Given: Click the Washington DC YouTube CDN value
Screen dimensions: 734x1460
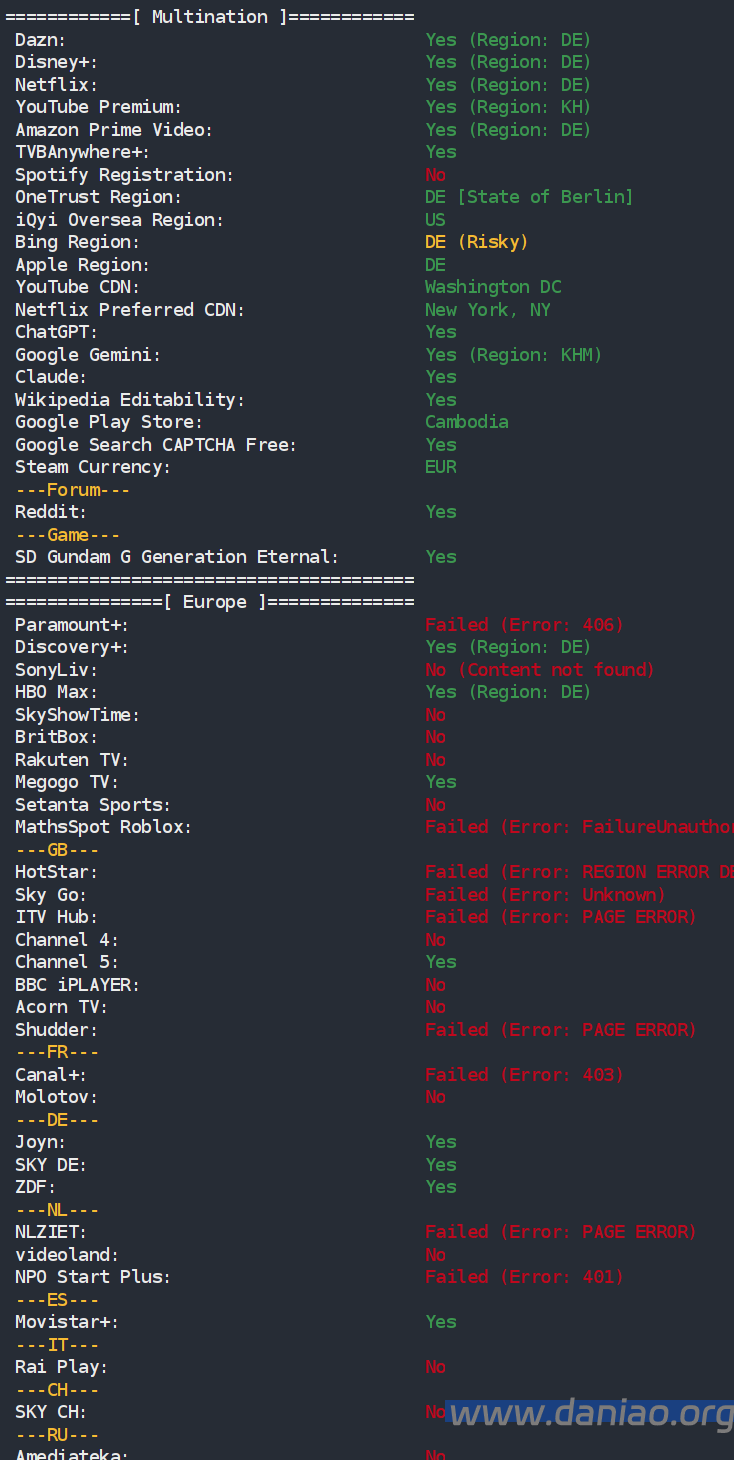Looking at the screenshot, I should 493,287.
